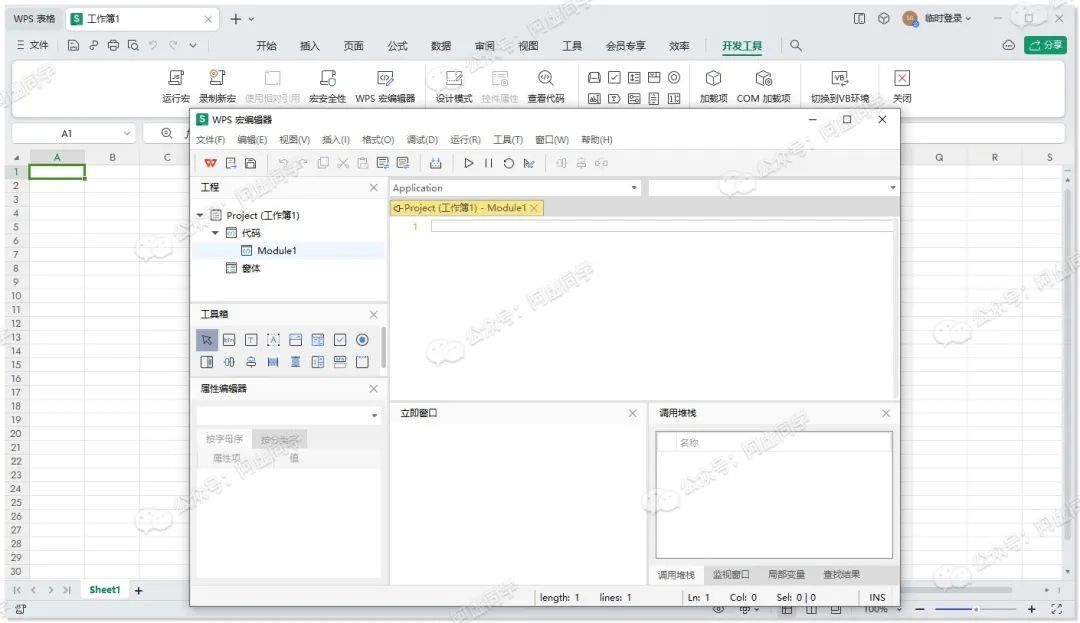The image size is (1080, 623).
Task: Close the 立即窗口 panel
Action: pos(632,413)
